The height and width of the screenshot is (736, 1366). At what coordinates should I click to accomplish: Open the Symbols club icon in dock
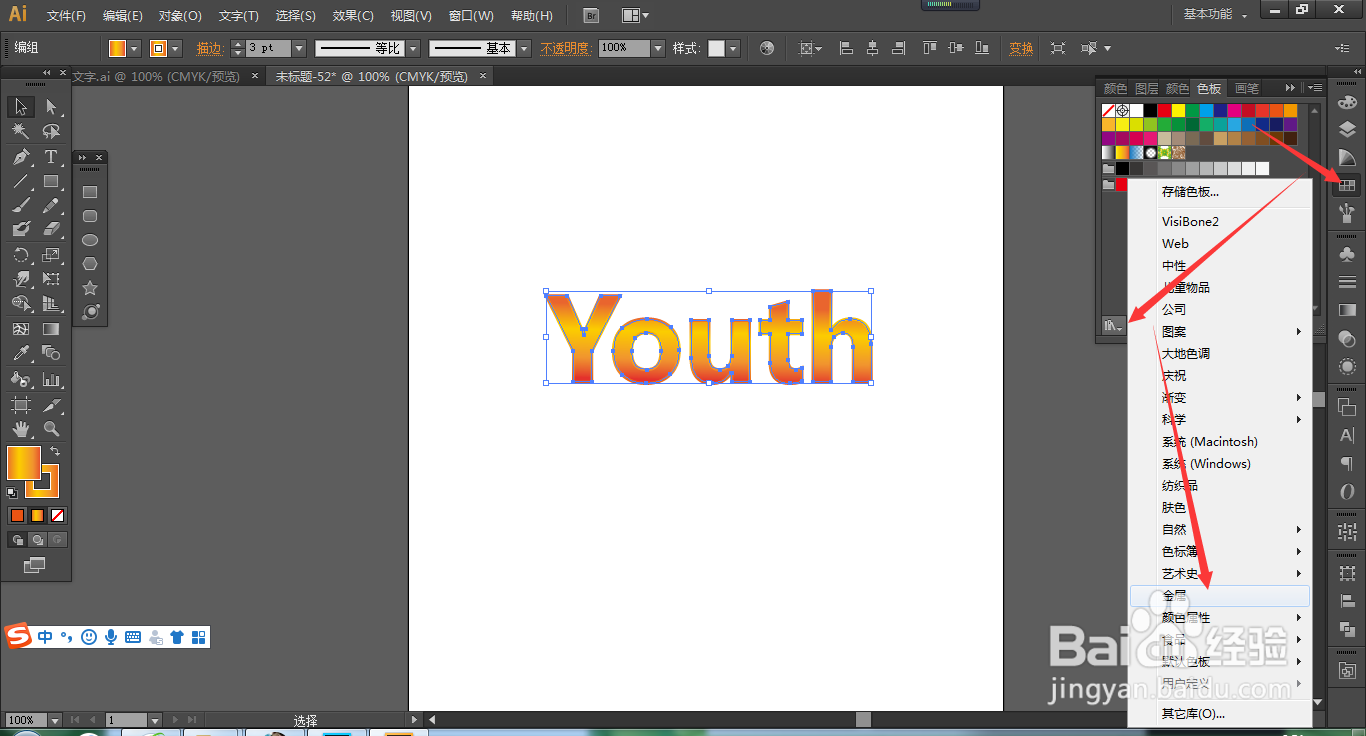click(1347, 254)
